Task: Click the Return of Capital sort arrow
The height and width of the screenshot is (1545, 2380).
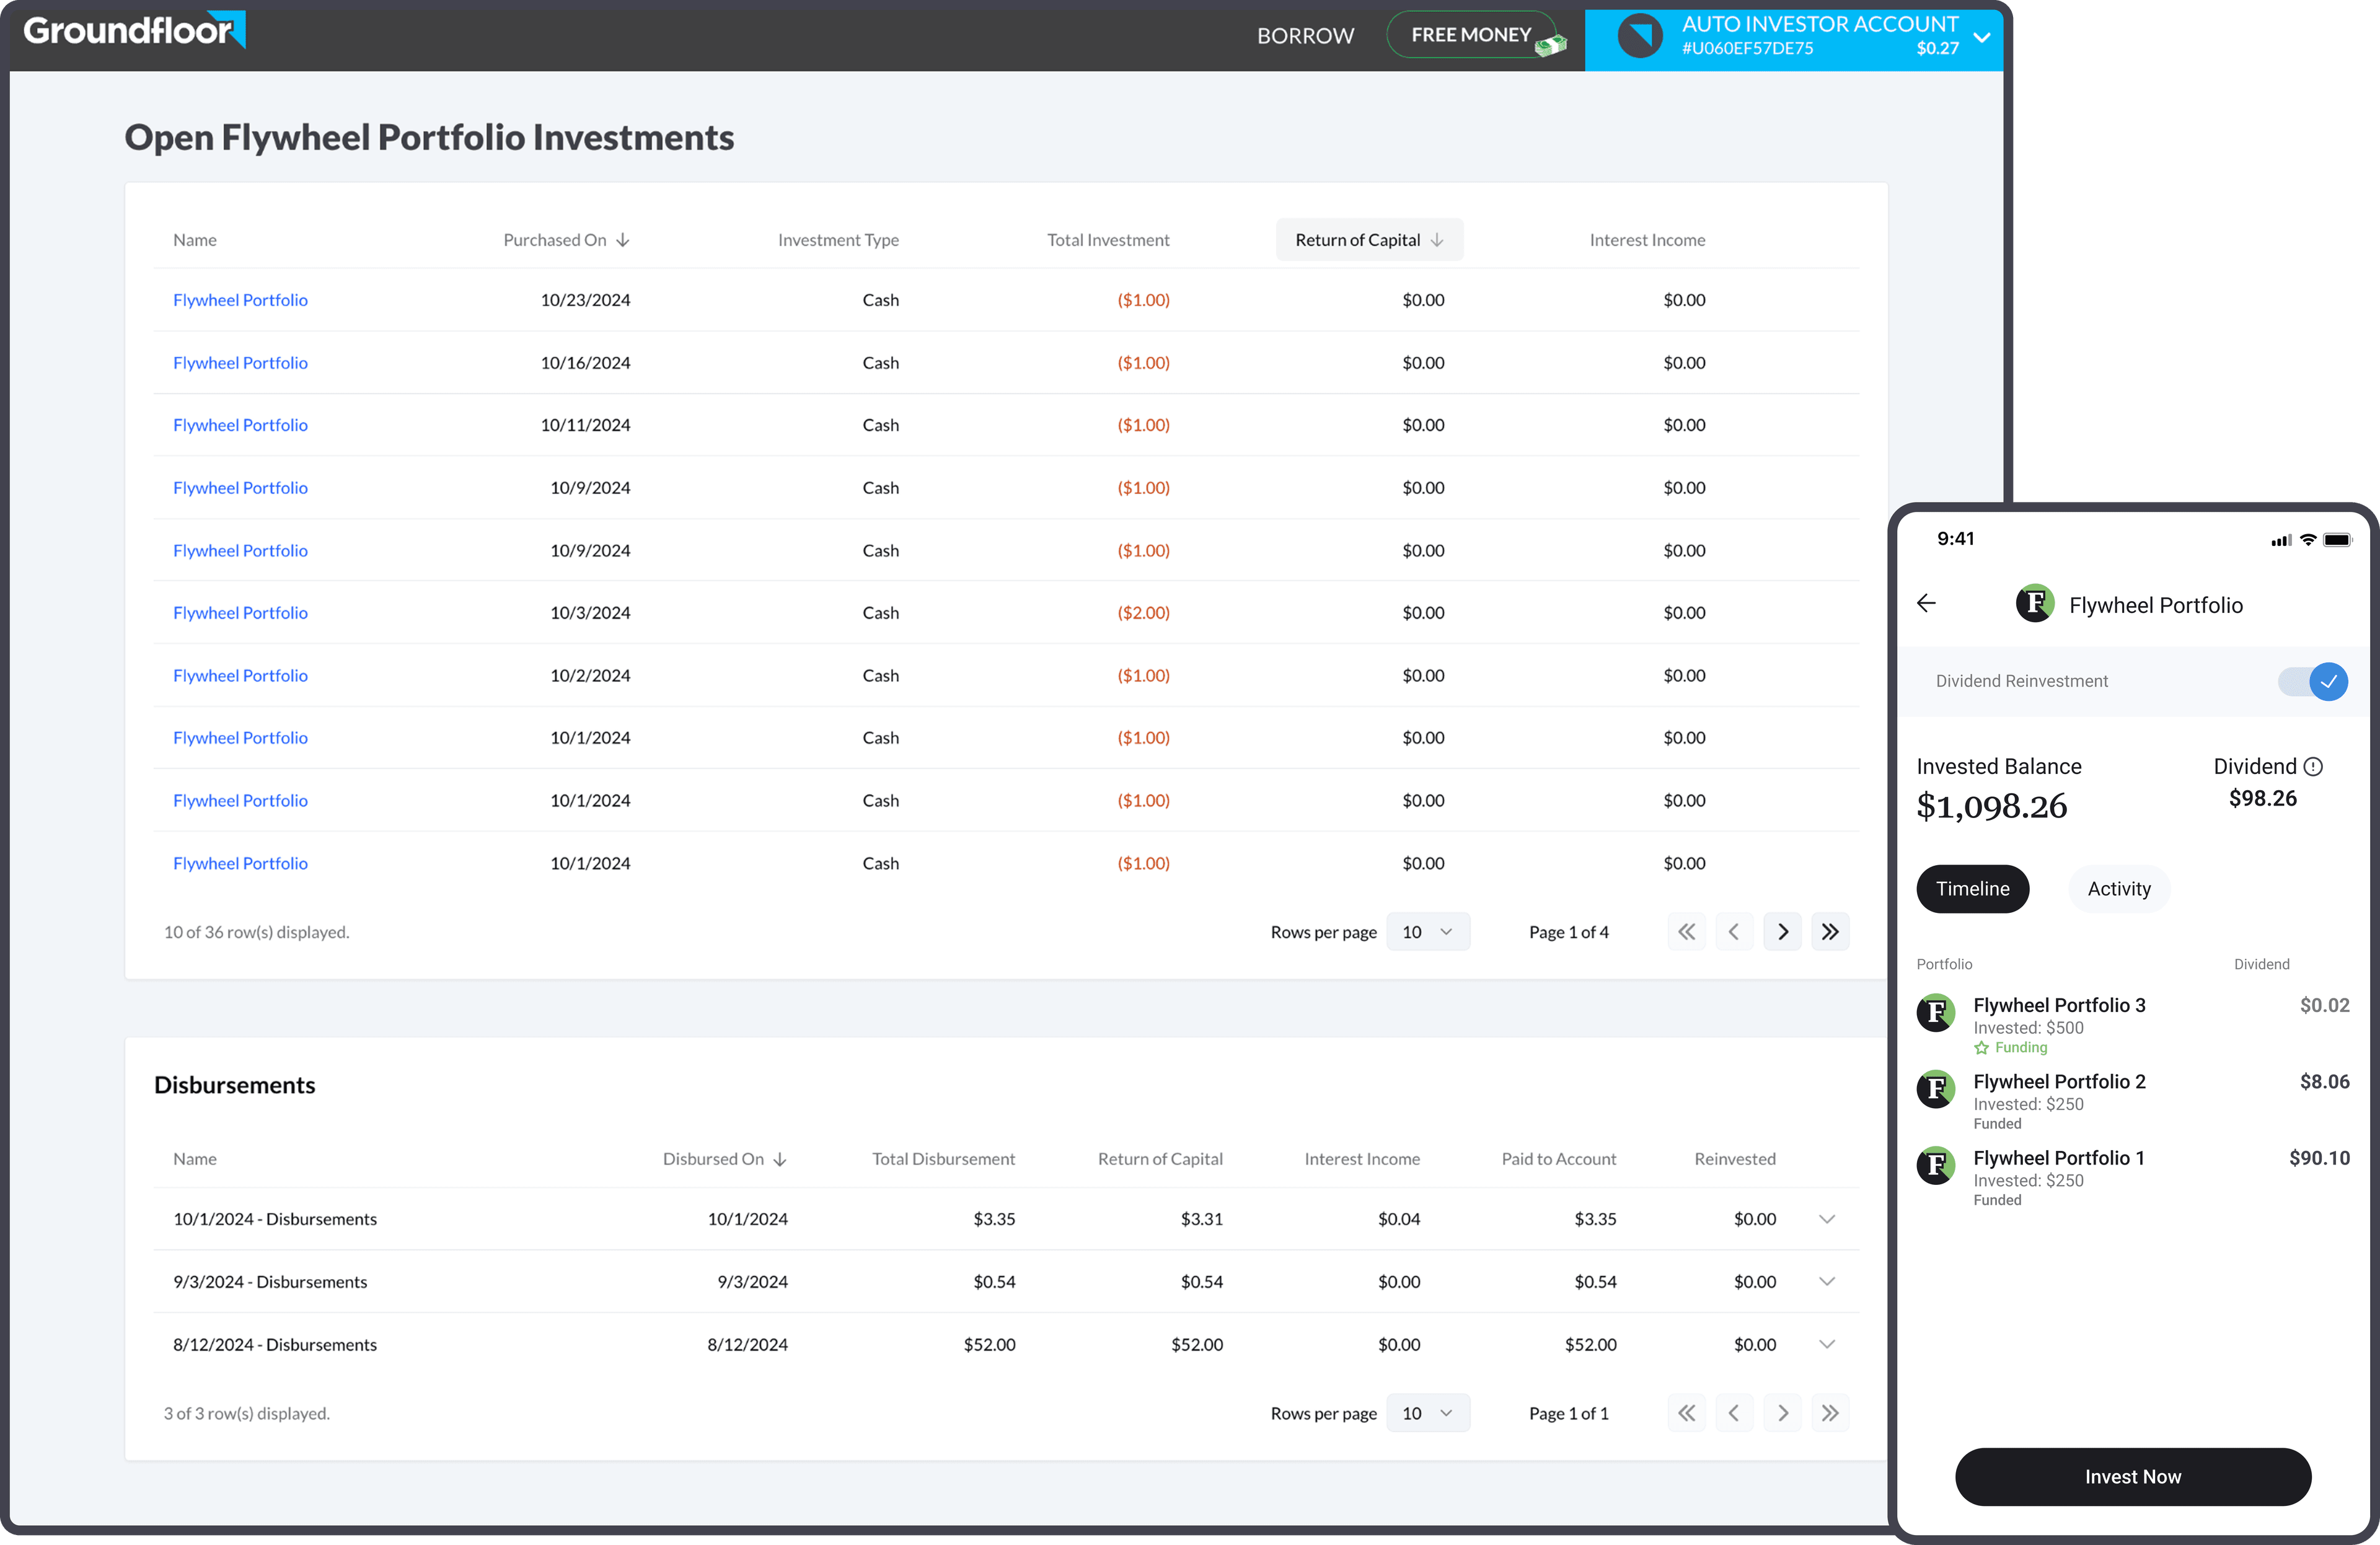Action: [x=1437, y=240]
